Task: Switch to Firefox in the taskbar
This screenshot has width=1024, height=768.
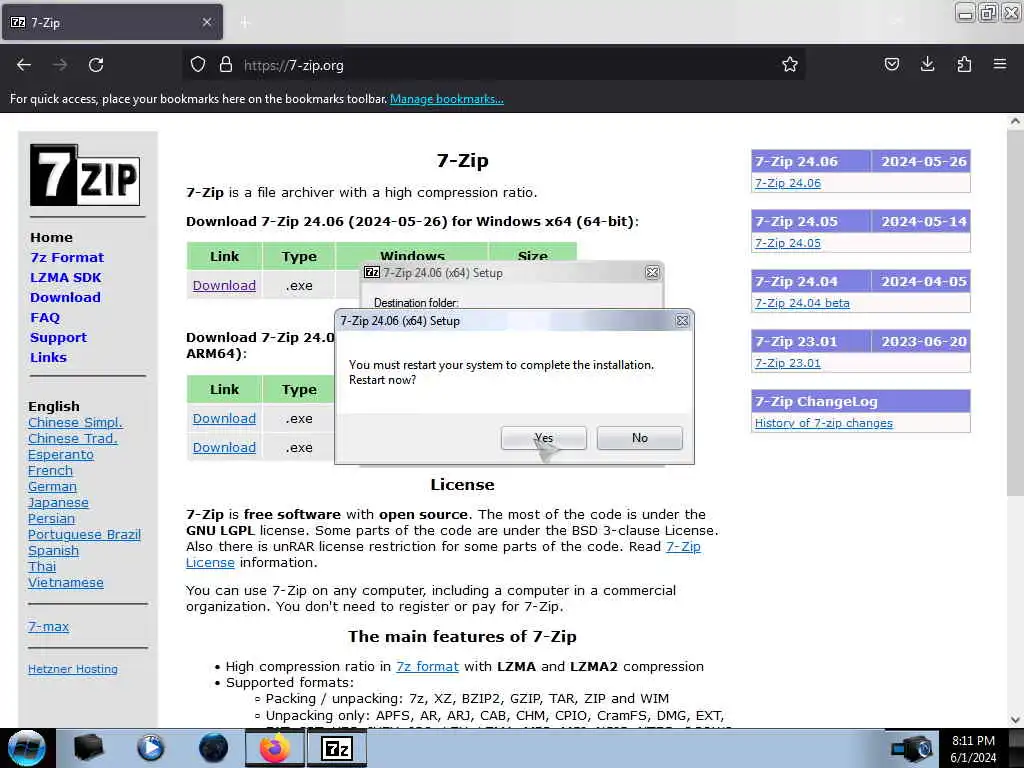Action: pyautogui.click(x=275, y=748)
